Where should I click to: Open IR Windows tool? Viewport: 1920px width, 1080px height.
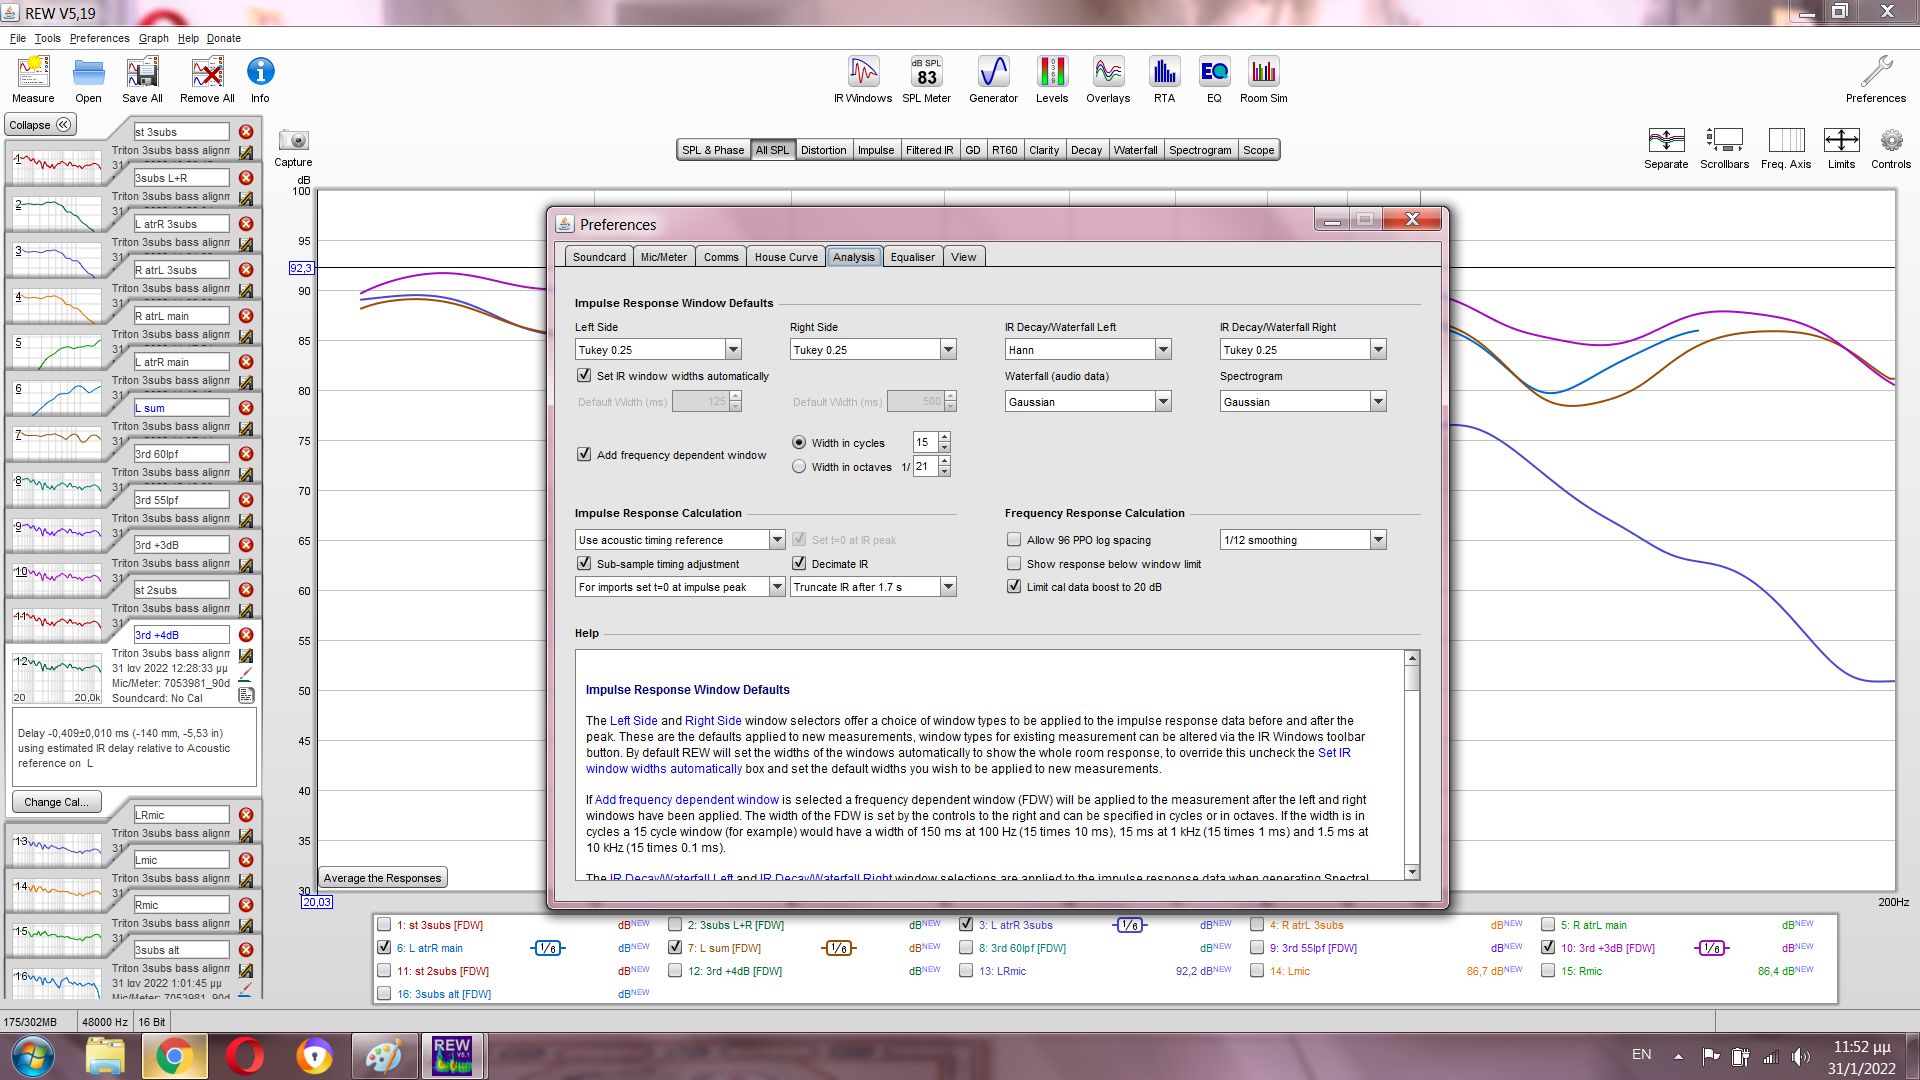(x=863, y=79)
